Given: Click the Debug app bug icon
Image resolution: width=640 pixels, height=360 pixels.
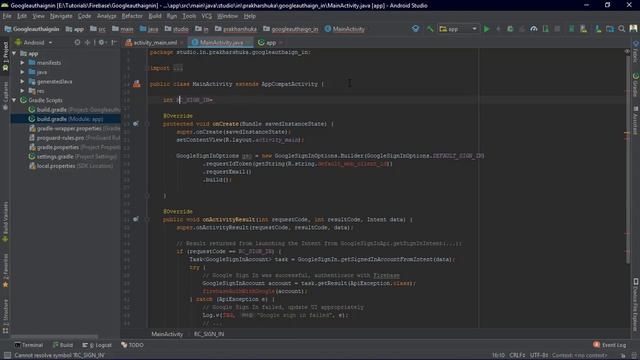Looking at the screenshot, I should (x=510, y=29).
